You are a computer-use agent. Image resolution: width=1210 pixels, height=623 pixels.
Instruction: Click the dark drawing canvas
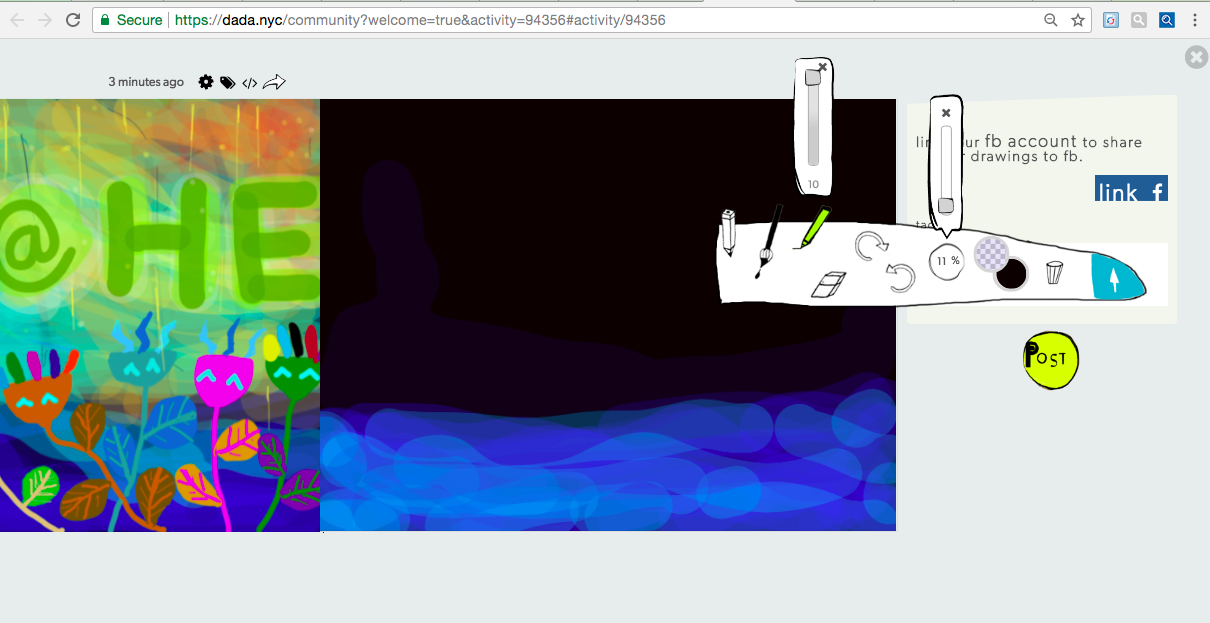click(608, 315)
